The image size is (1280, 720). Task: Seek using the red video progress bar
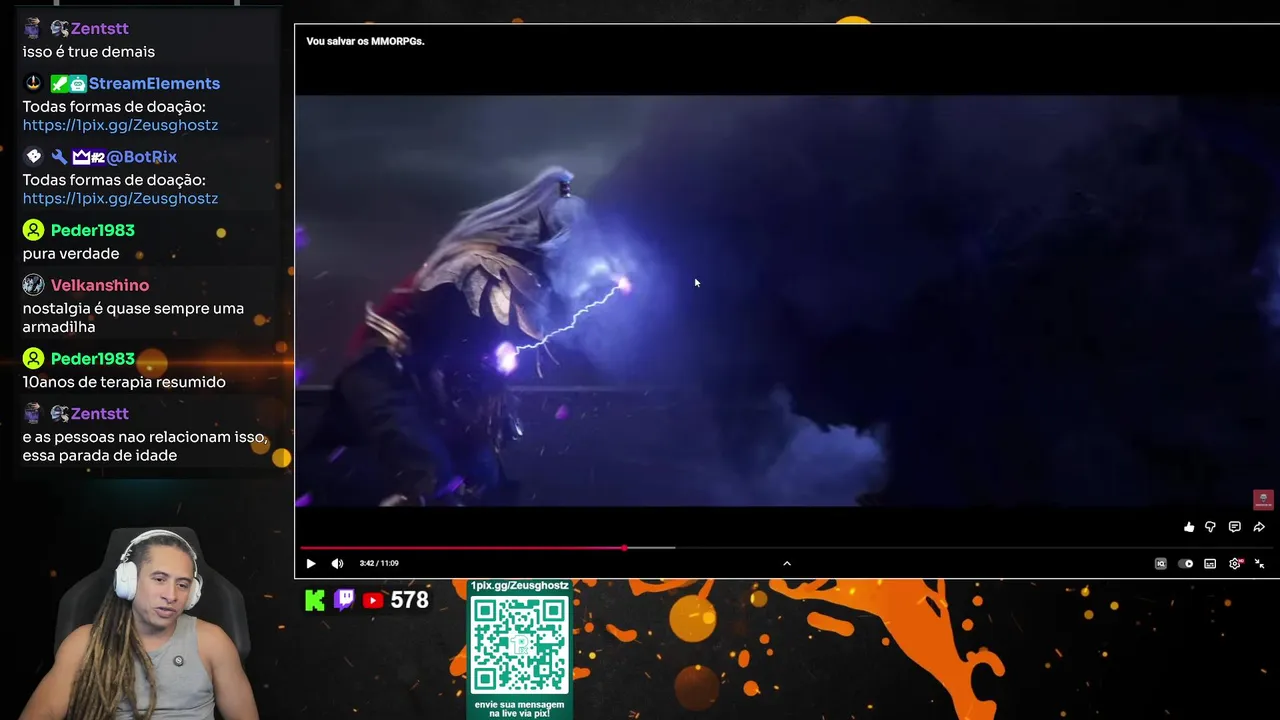(x=462, y=547)
